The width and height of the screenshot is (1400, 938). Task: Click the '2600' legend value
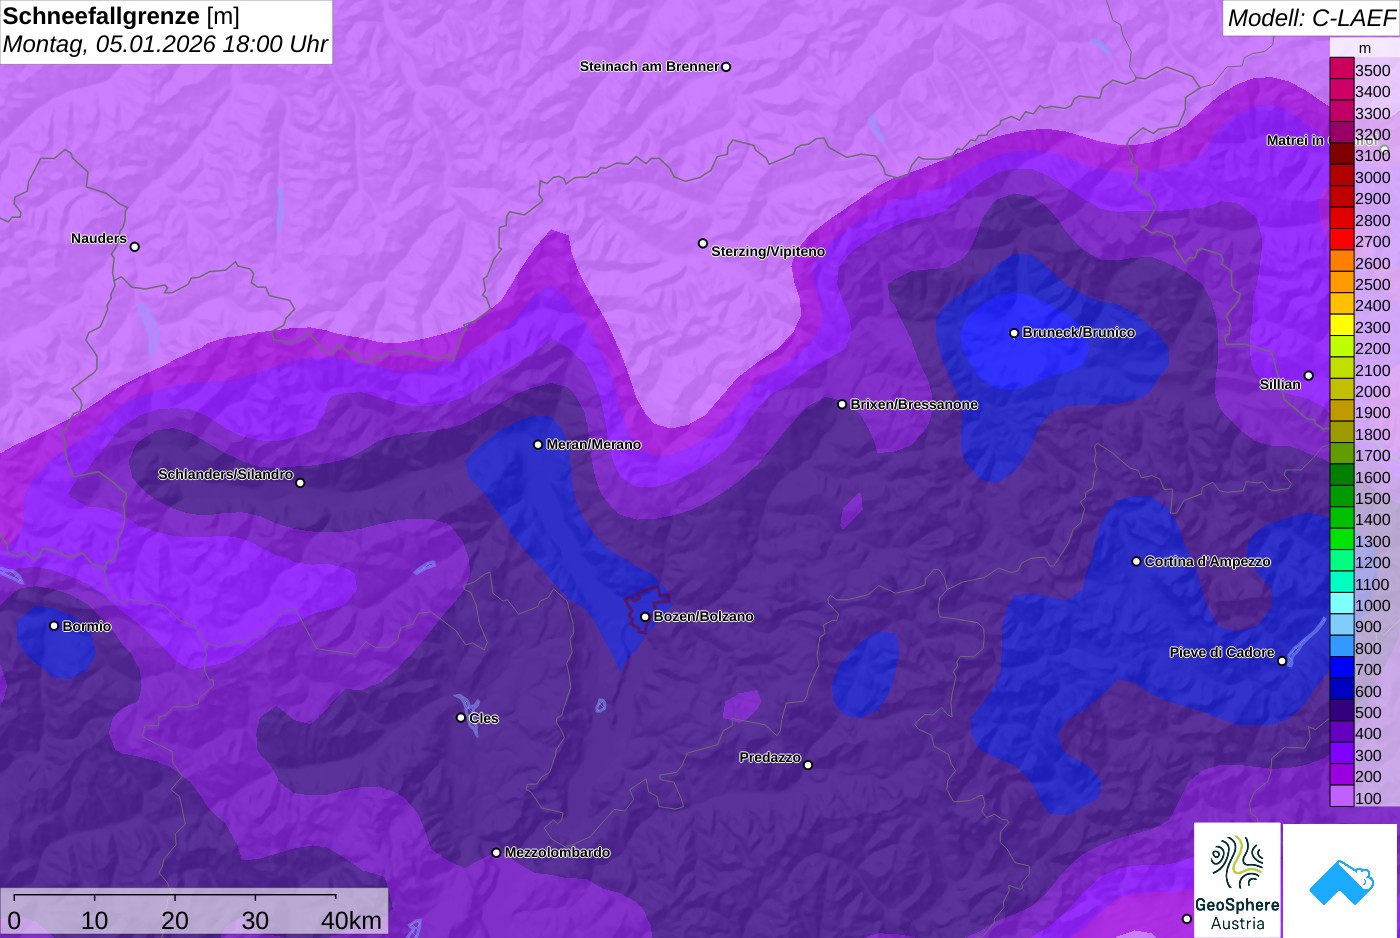(1372, 263)
